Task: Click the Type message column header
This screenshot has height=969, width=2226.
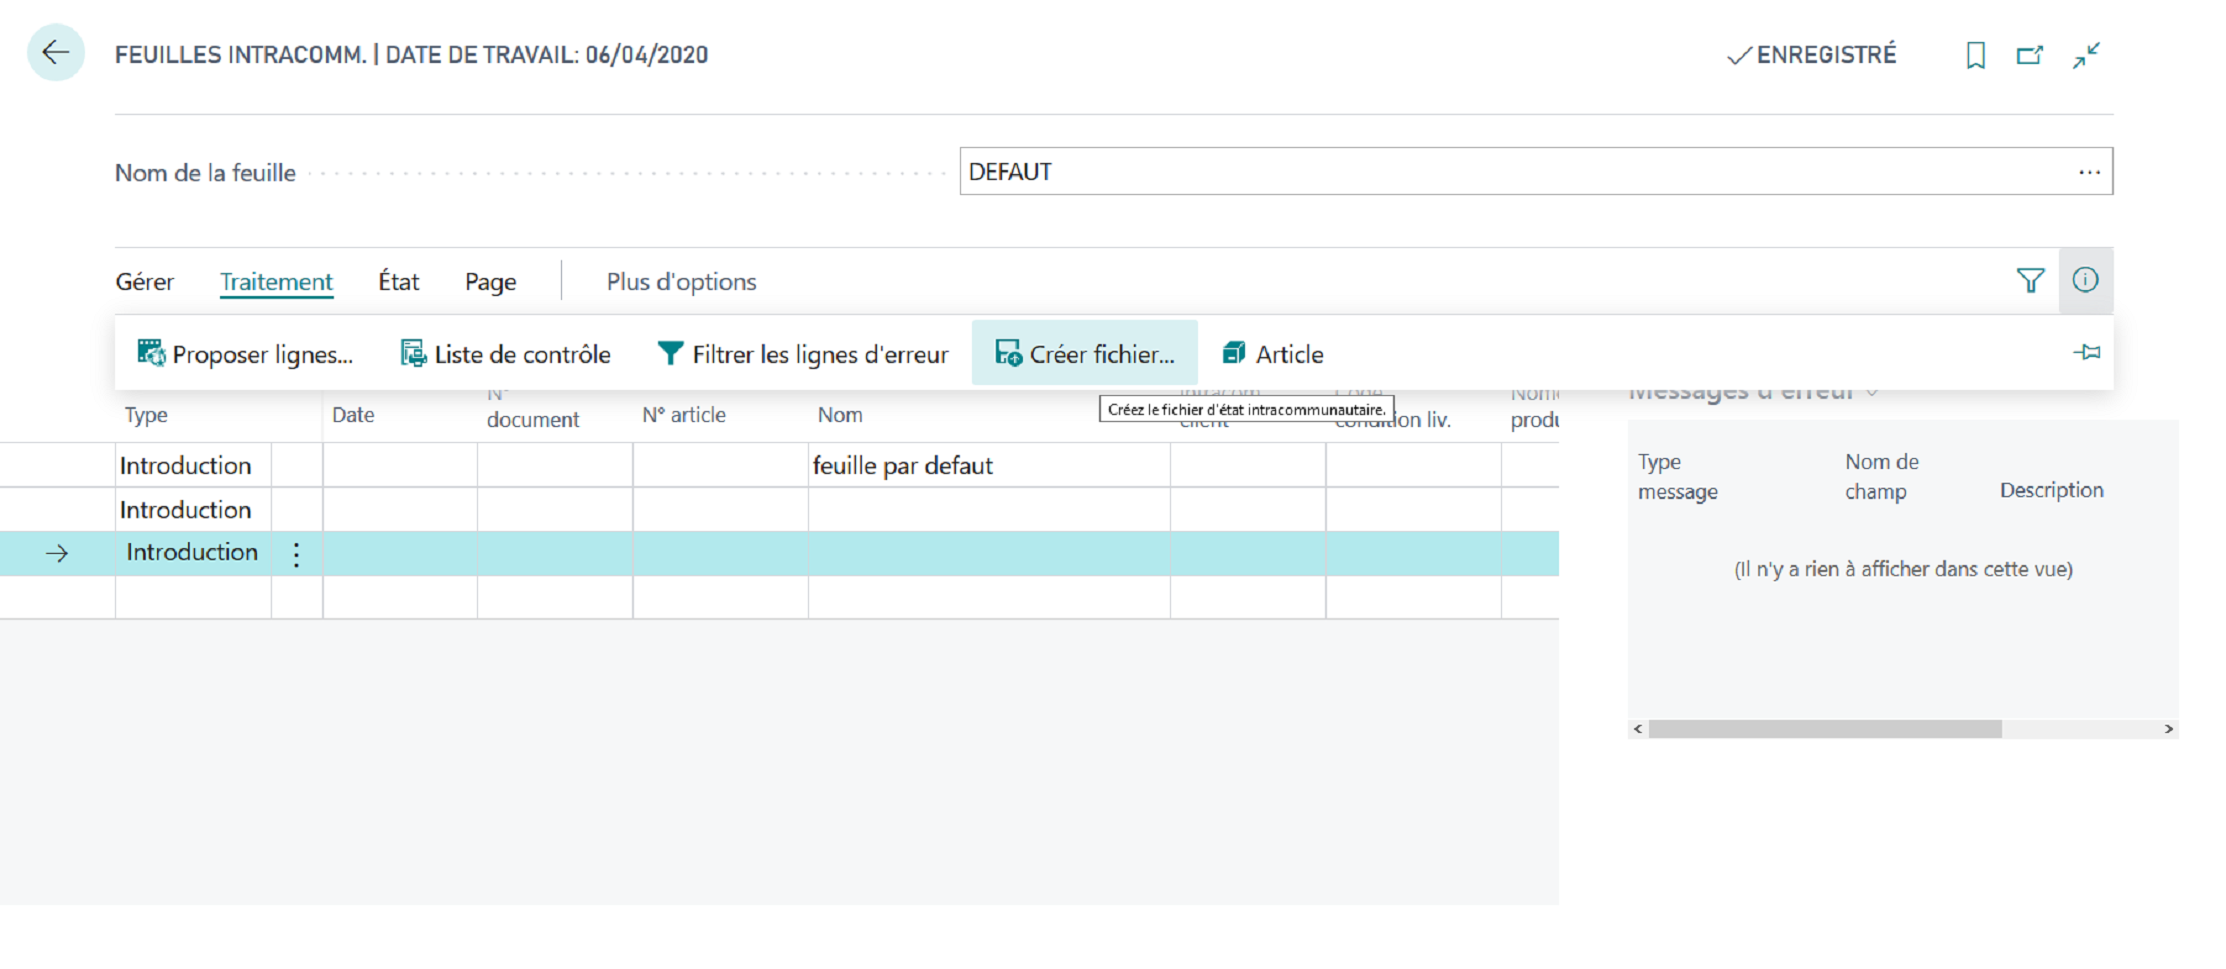Action: (x=1678, y=477)
